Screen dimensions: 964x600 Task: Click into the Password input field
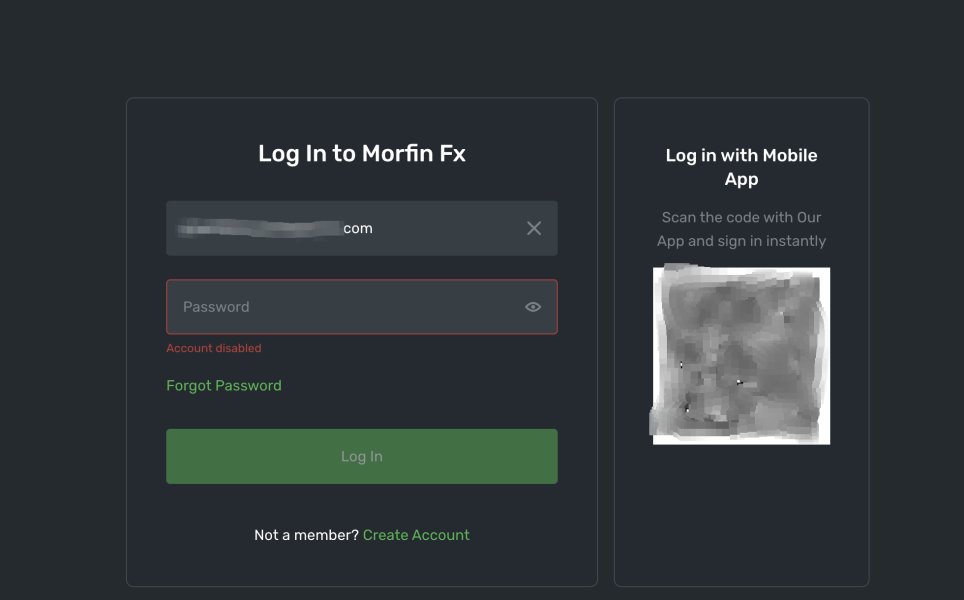click(350, 307)
